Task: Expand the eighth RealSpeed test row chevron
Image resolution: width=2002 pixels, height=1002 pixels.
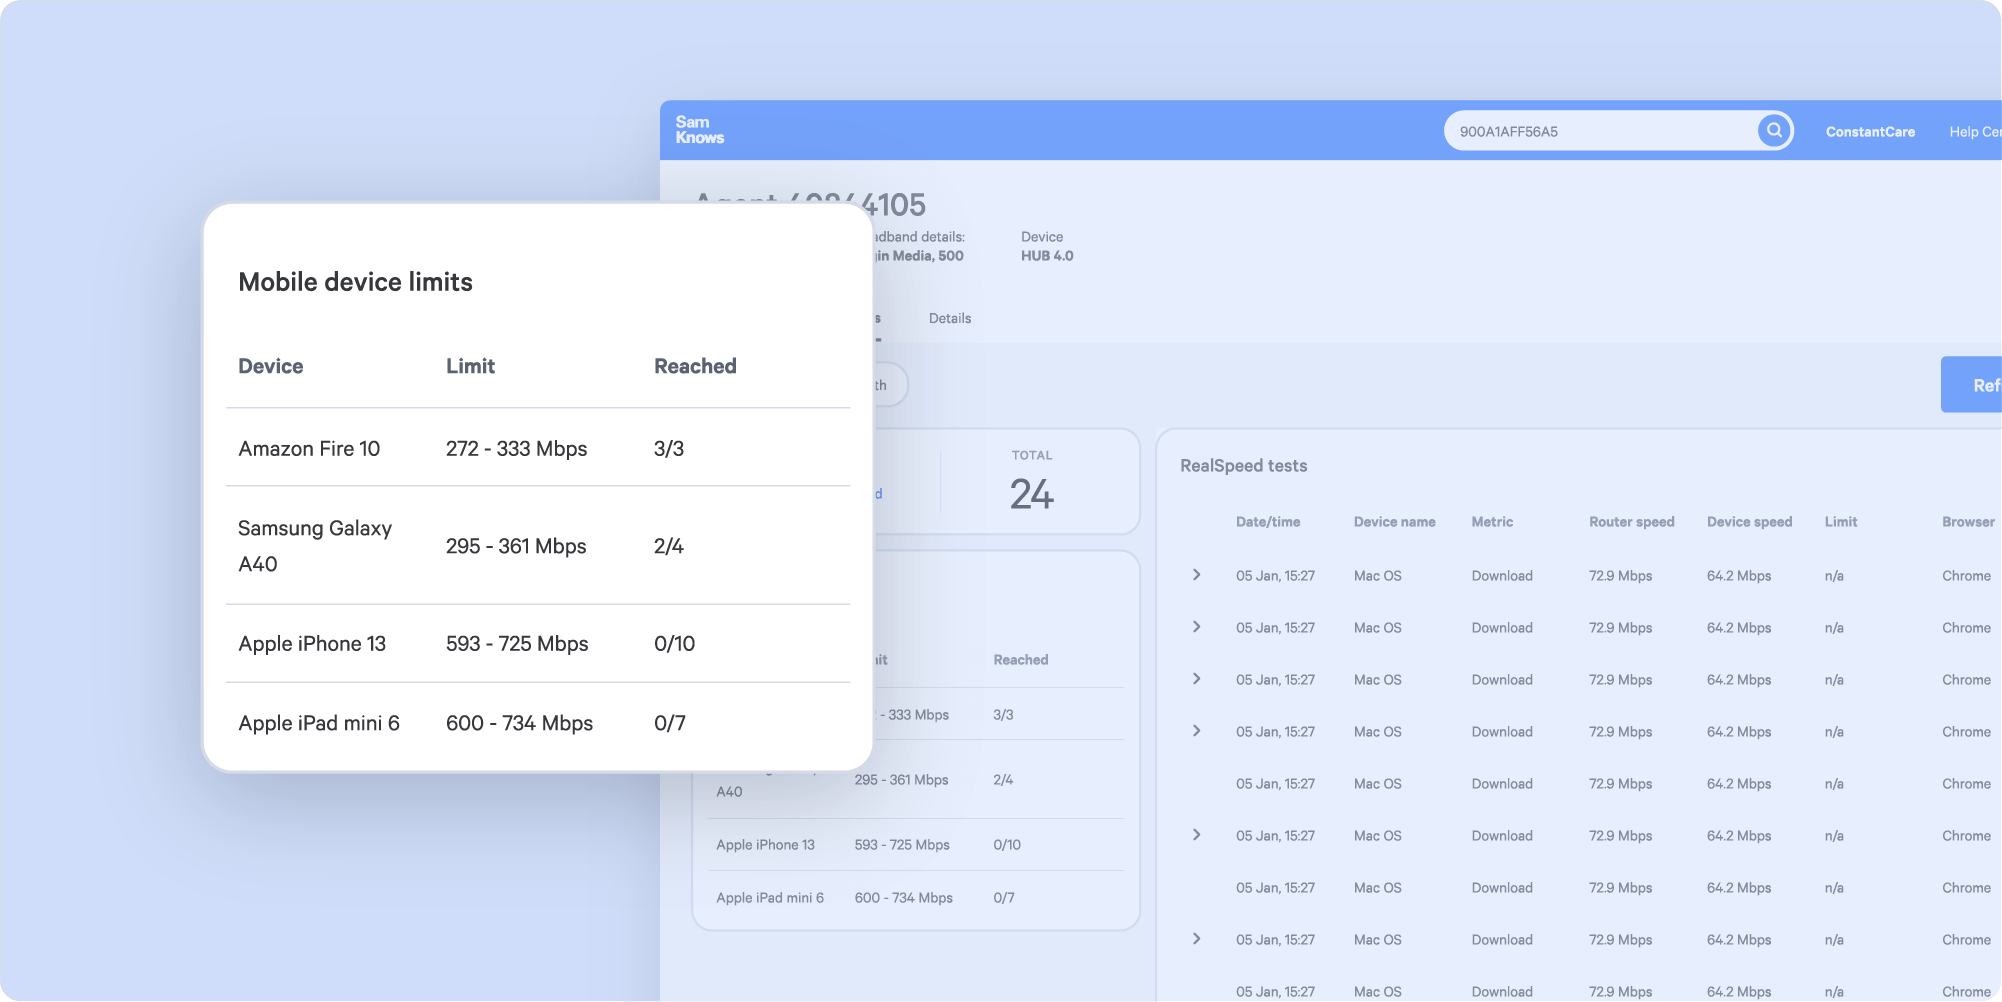Action: coord(1196,939)
